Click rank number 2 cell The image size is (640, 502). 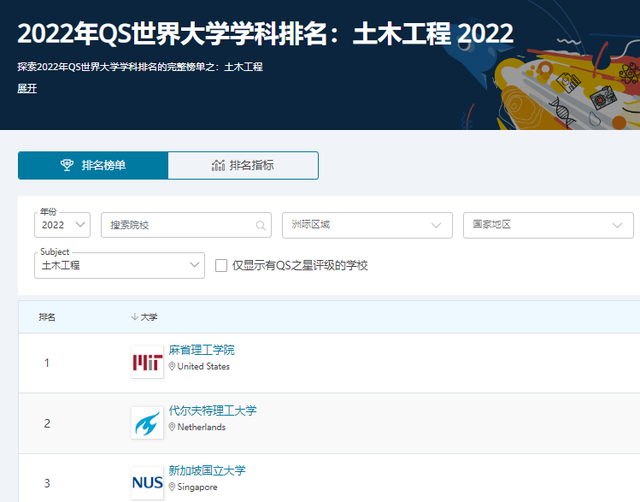pyautogui.click(x=47, y=423)
